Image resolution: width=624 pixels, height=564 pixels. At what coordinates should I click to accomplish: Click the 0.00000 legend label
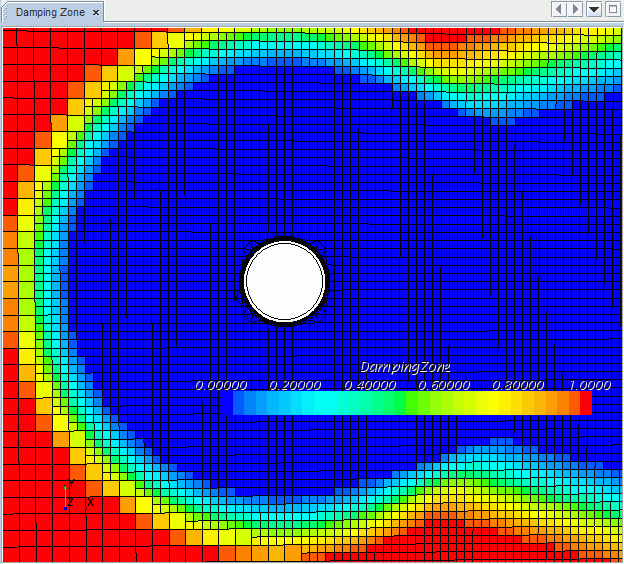click(221, 385)
